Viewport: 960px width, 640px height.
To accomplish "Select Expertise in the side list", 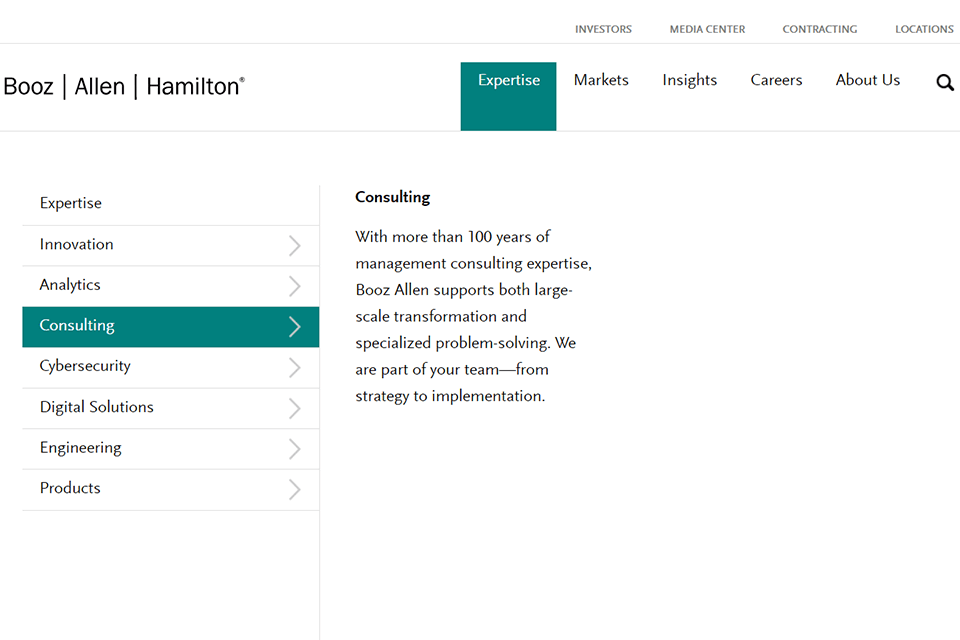I will (171, 205).
